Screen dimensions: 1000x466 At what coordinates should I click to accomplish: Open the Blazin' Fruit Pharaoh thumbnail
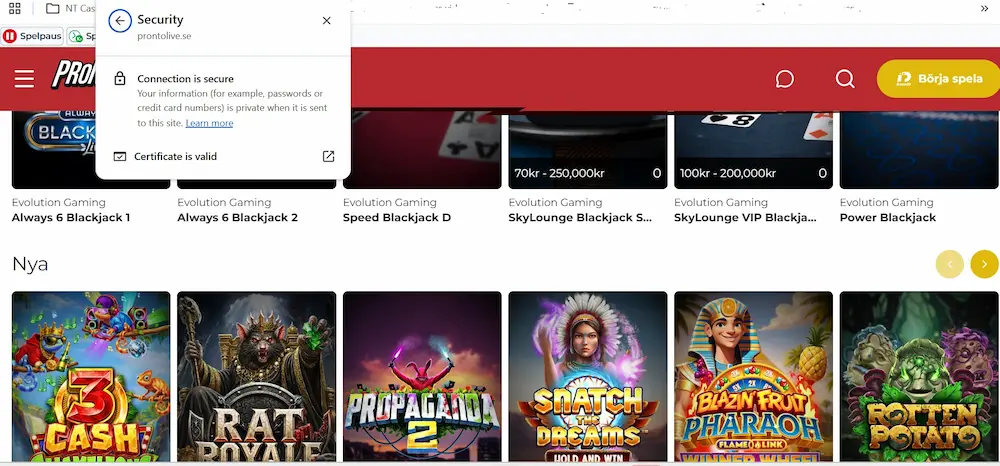(x=753, y=376)
